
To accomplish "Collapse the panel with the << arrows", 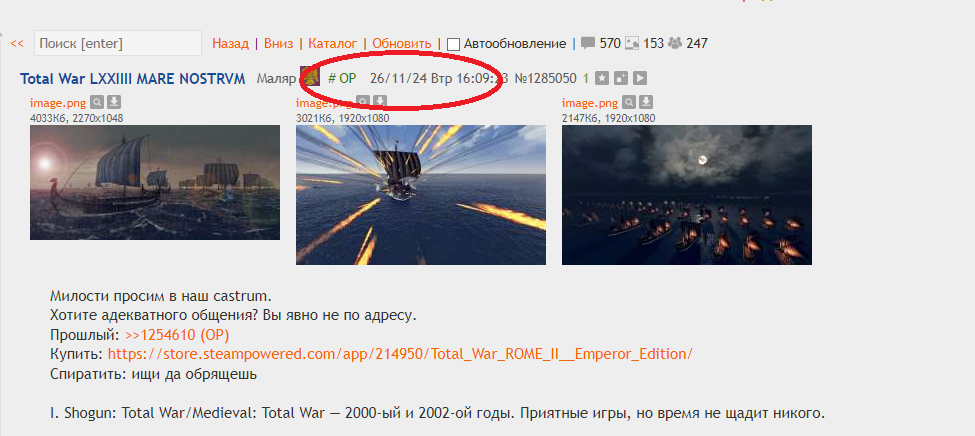I will 17,44.
